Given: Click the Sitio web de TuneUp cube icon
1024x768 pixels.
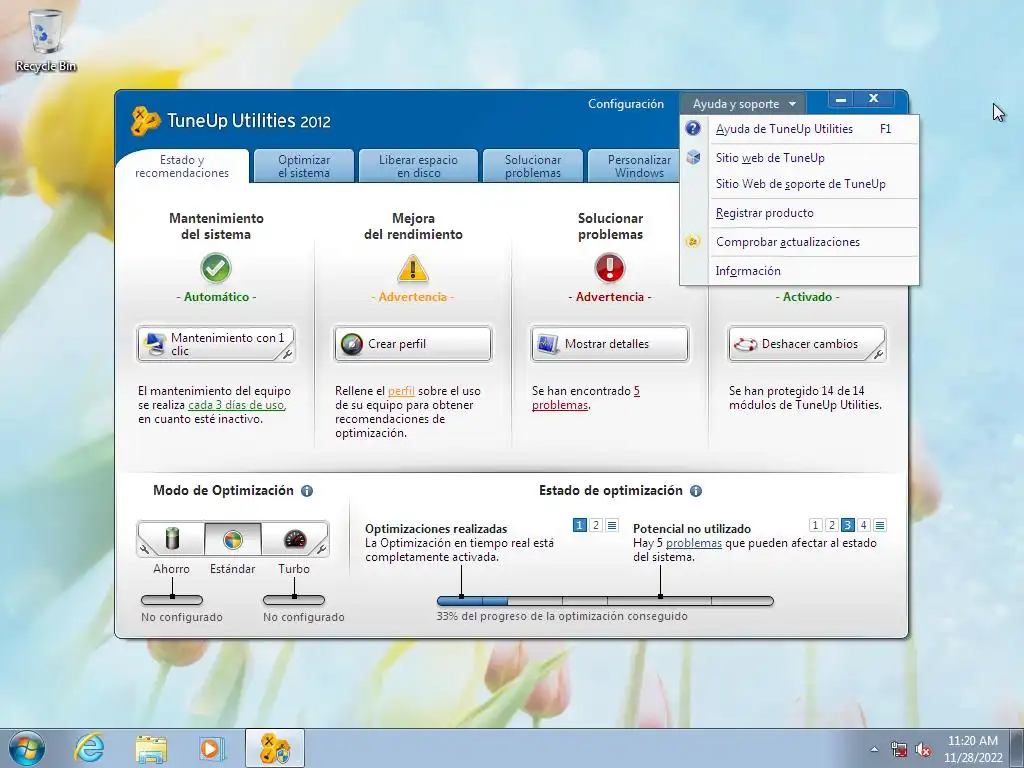Looking at the screenshot, I should coord(693,157).
